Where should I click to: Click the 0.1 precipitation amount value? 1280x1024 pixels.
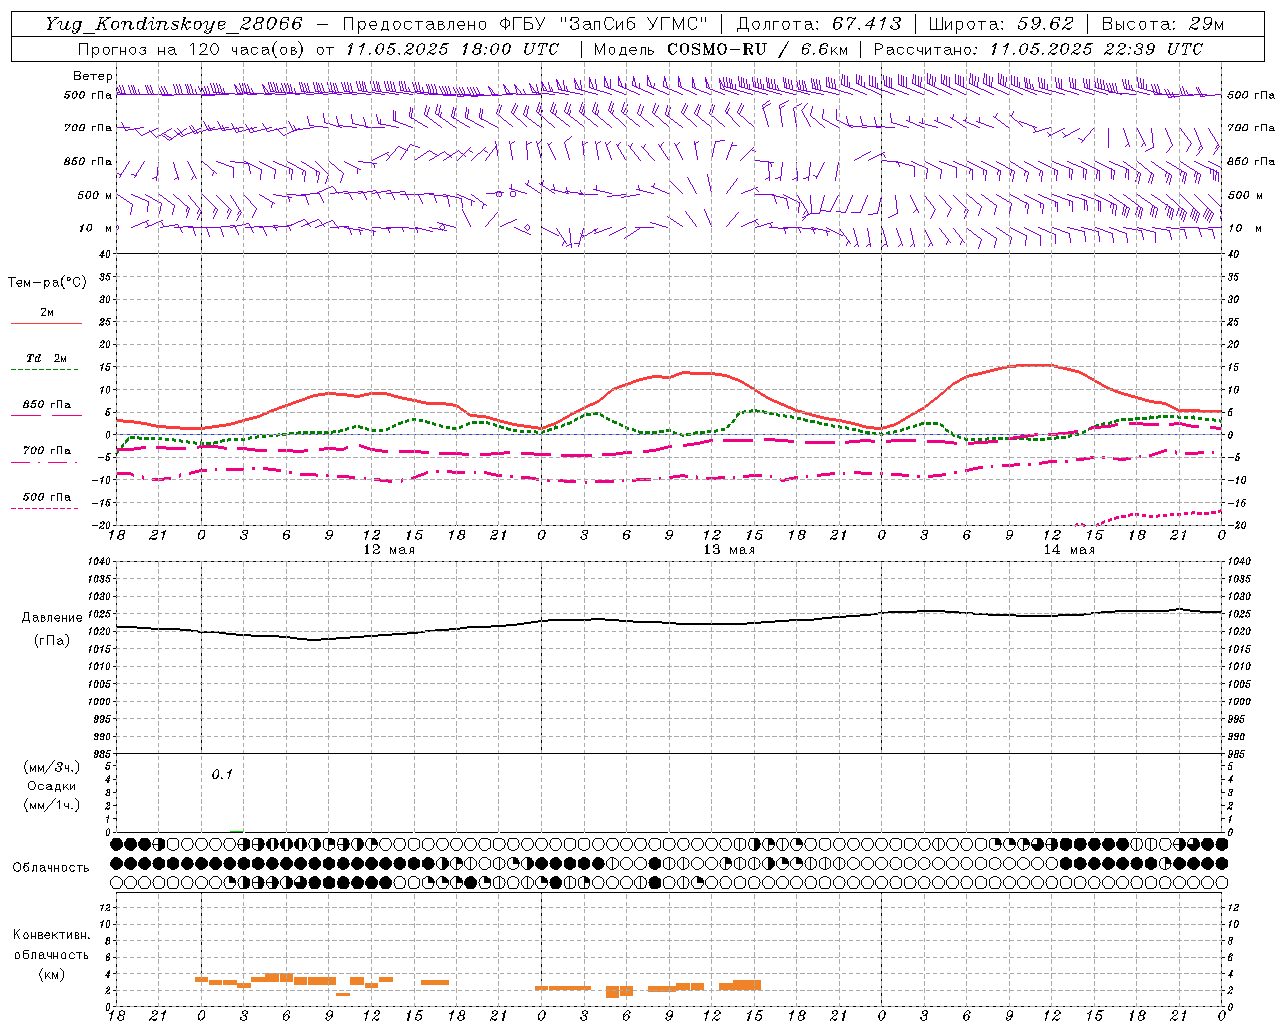pos(222,774)
